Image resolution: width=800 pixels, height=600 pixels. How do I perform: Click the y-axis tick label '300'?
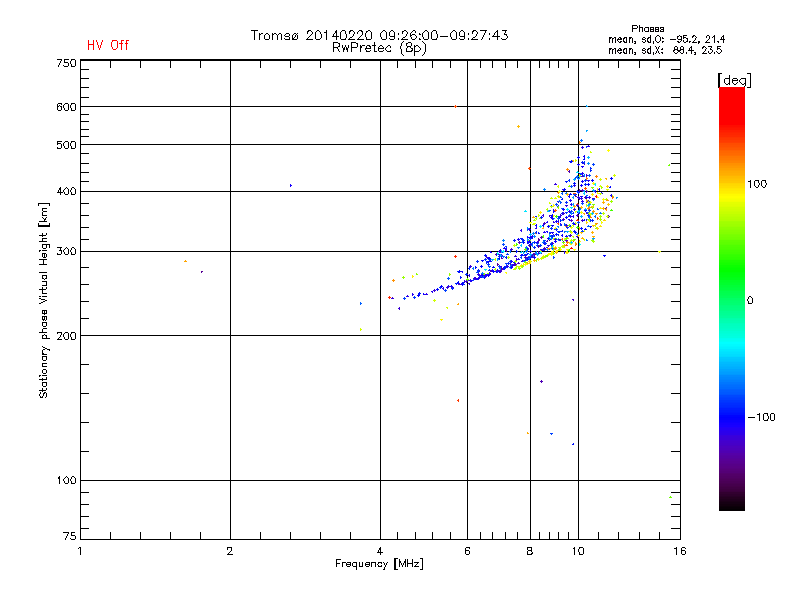point(66,252)
